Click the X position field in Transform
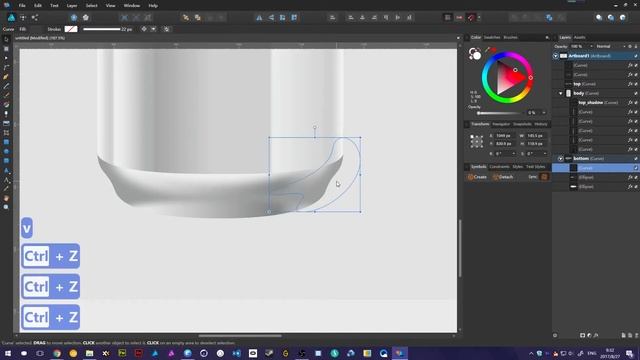Viewport: 640px width, 360px height. point(505,136)
